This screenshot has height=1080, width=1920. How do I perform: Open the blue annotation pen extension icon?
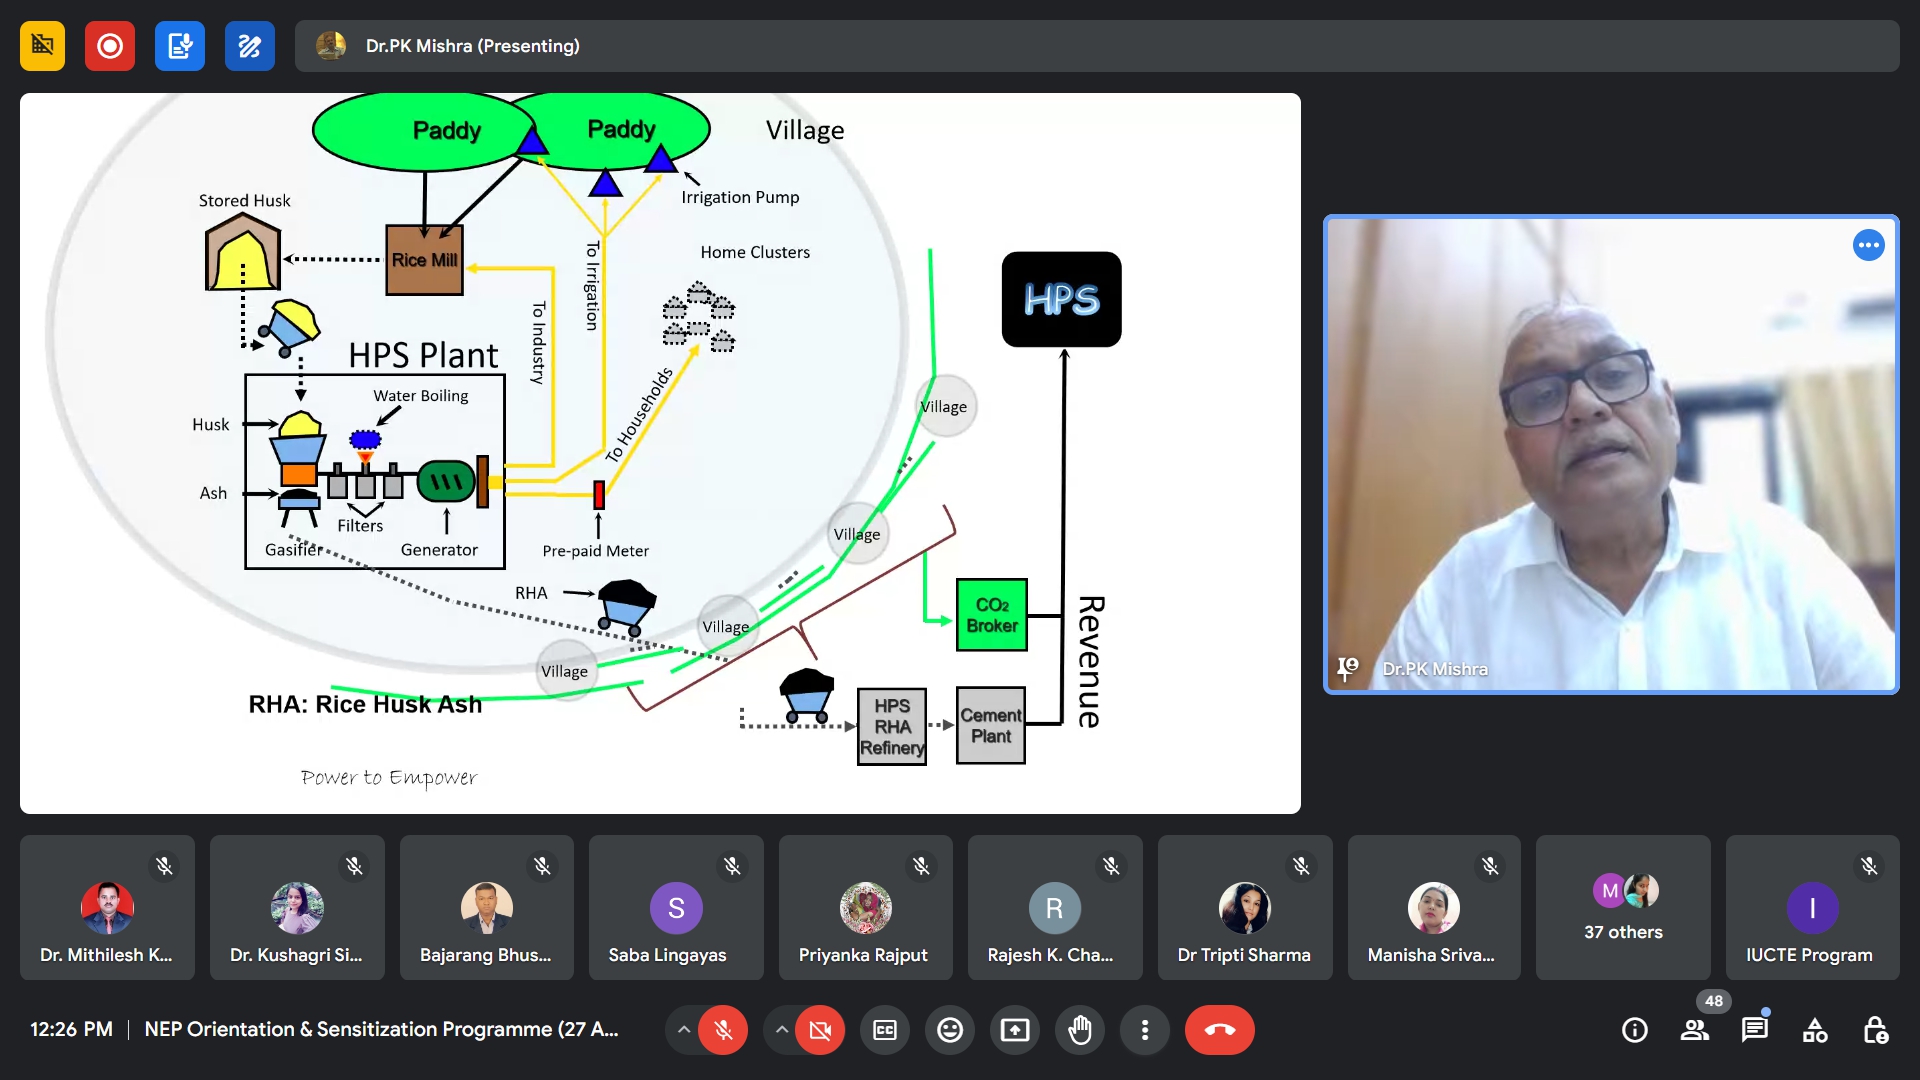[x=249, y=46]
